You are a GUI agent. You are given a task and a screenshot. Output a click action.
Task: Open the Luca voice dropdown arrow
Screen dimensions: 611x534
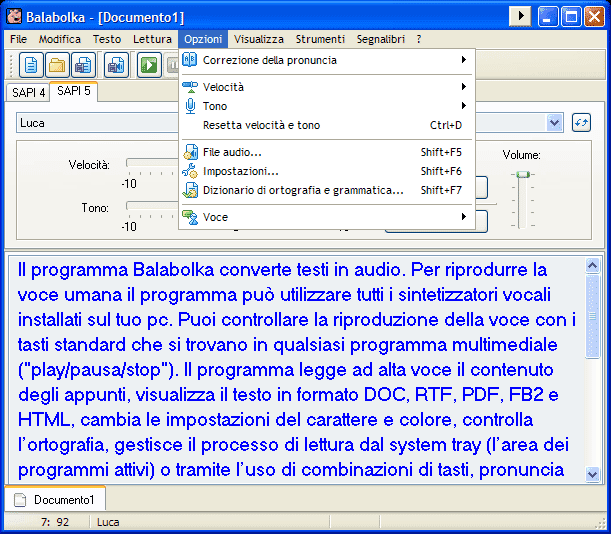[554, 123]
